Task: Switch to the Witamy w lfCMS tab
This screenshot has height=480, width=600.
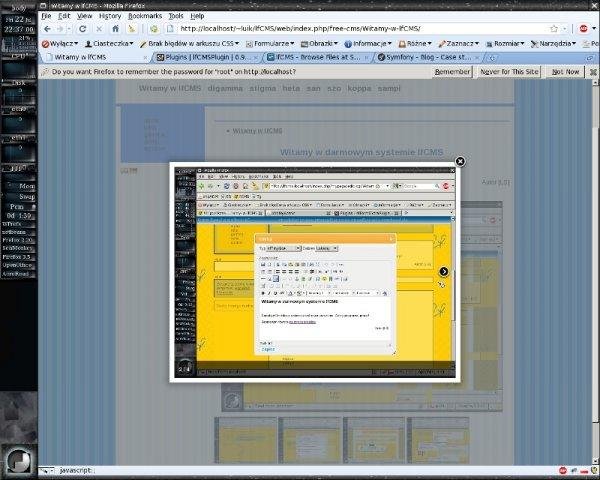Action: (x=96, y=57)
